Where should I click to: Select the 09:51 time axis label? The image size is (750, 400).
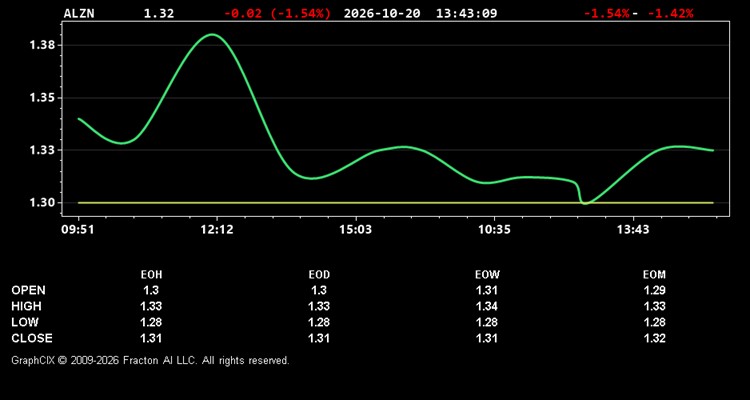tap(78, 230)
